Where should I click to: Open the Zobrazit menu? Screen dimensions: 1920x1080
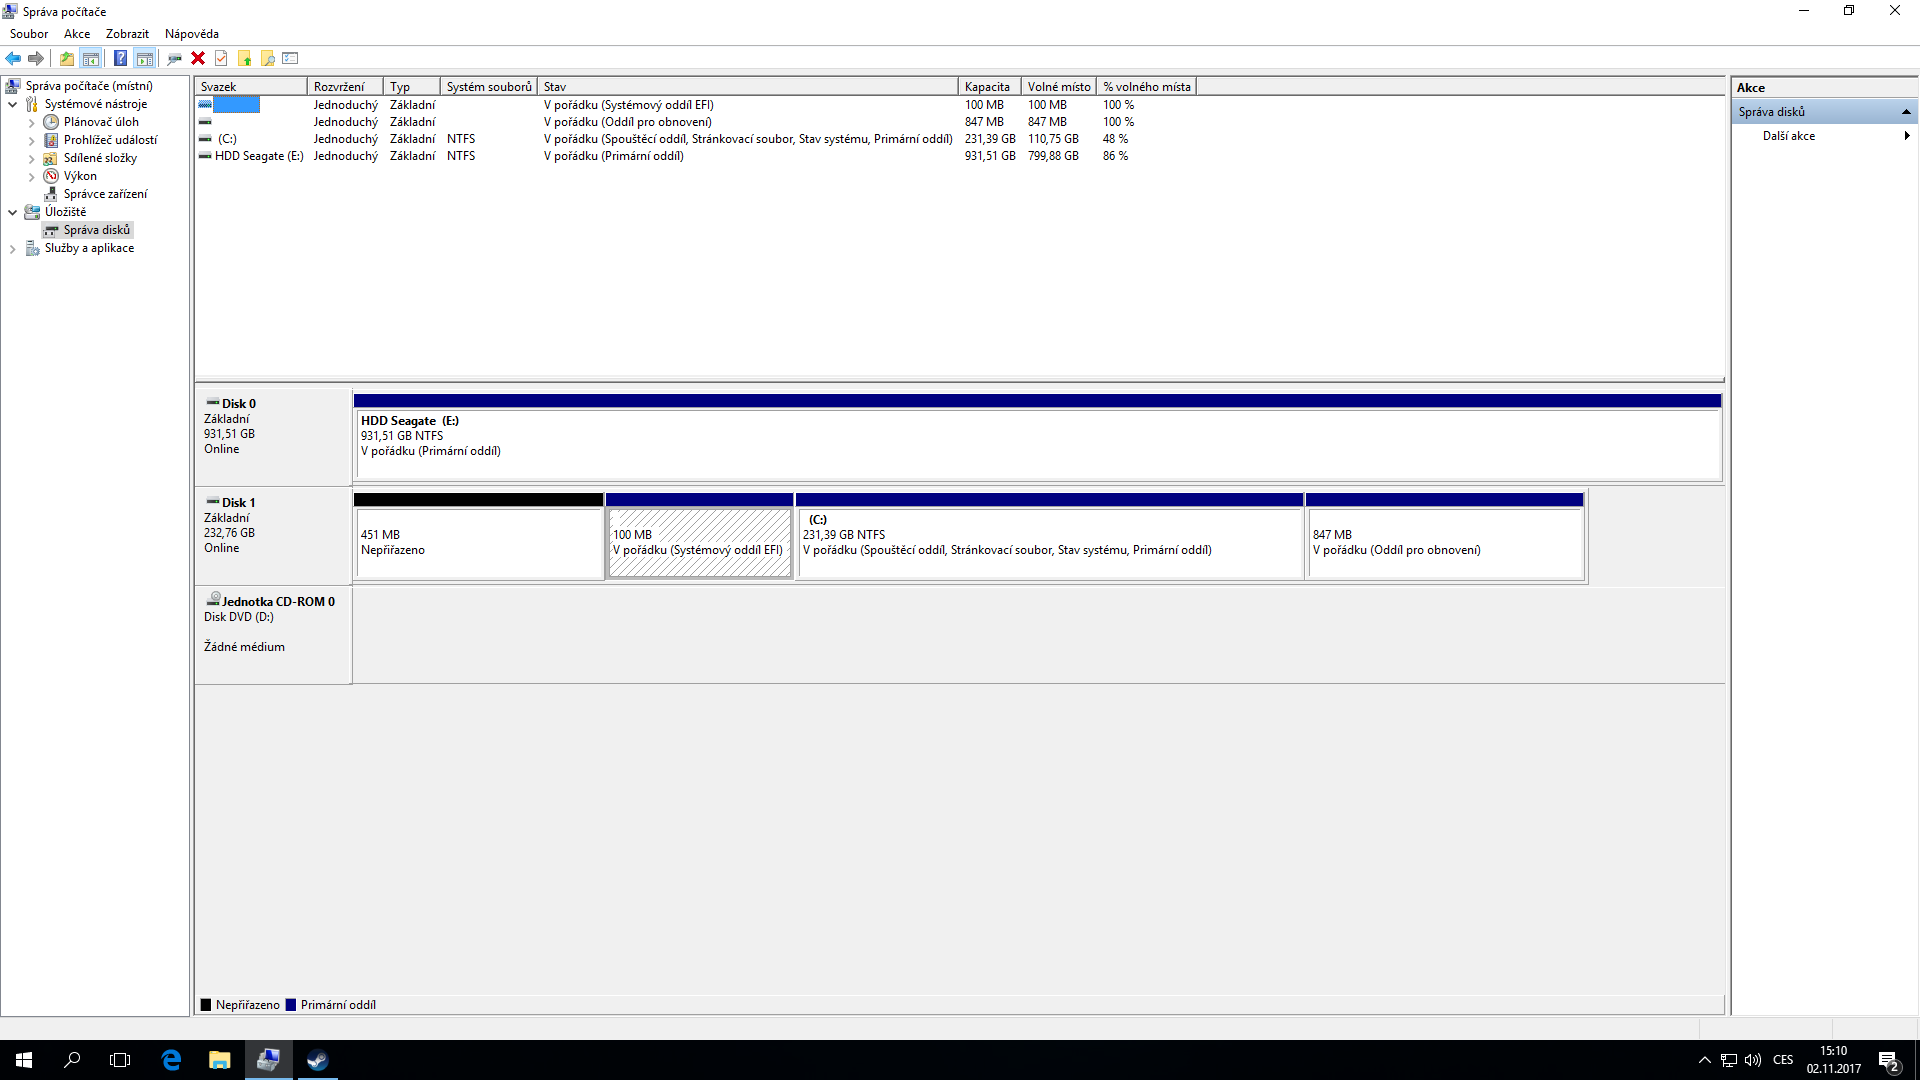click(x=127, y=33)
